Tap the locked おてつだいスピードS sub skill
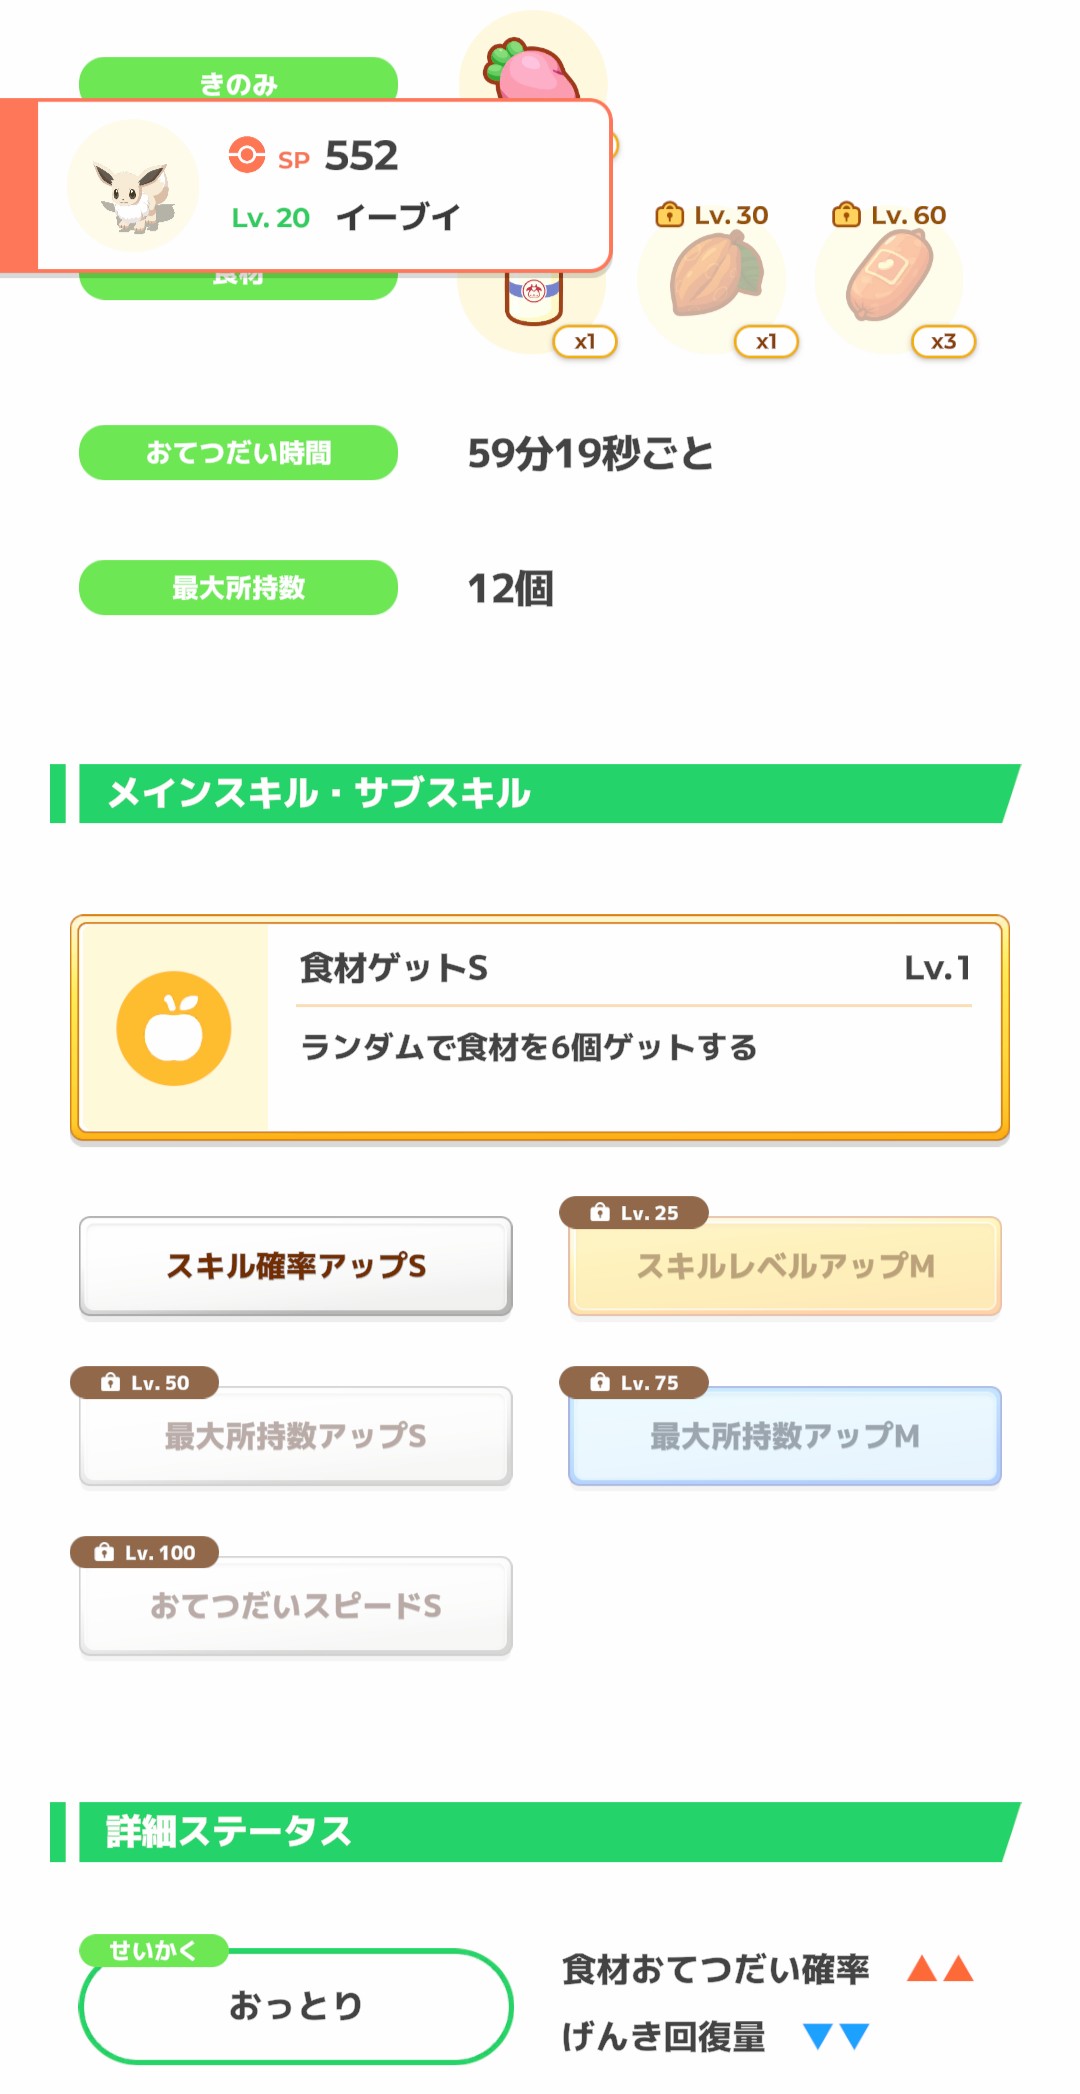This screenshot has width=1080, height=2094. coord(296,1606)
